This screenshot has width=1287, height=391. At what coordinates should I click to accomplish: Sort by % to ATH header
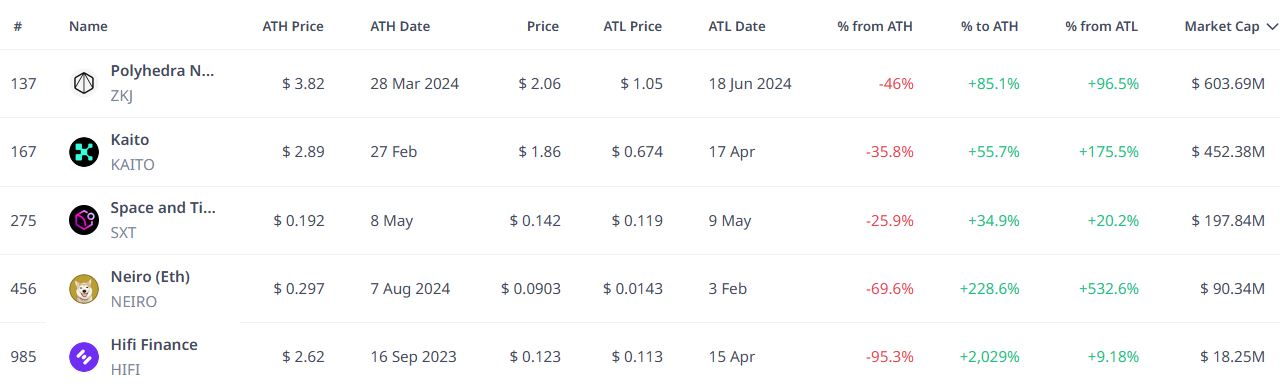click(x=990, y=27)
